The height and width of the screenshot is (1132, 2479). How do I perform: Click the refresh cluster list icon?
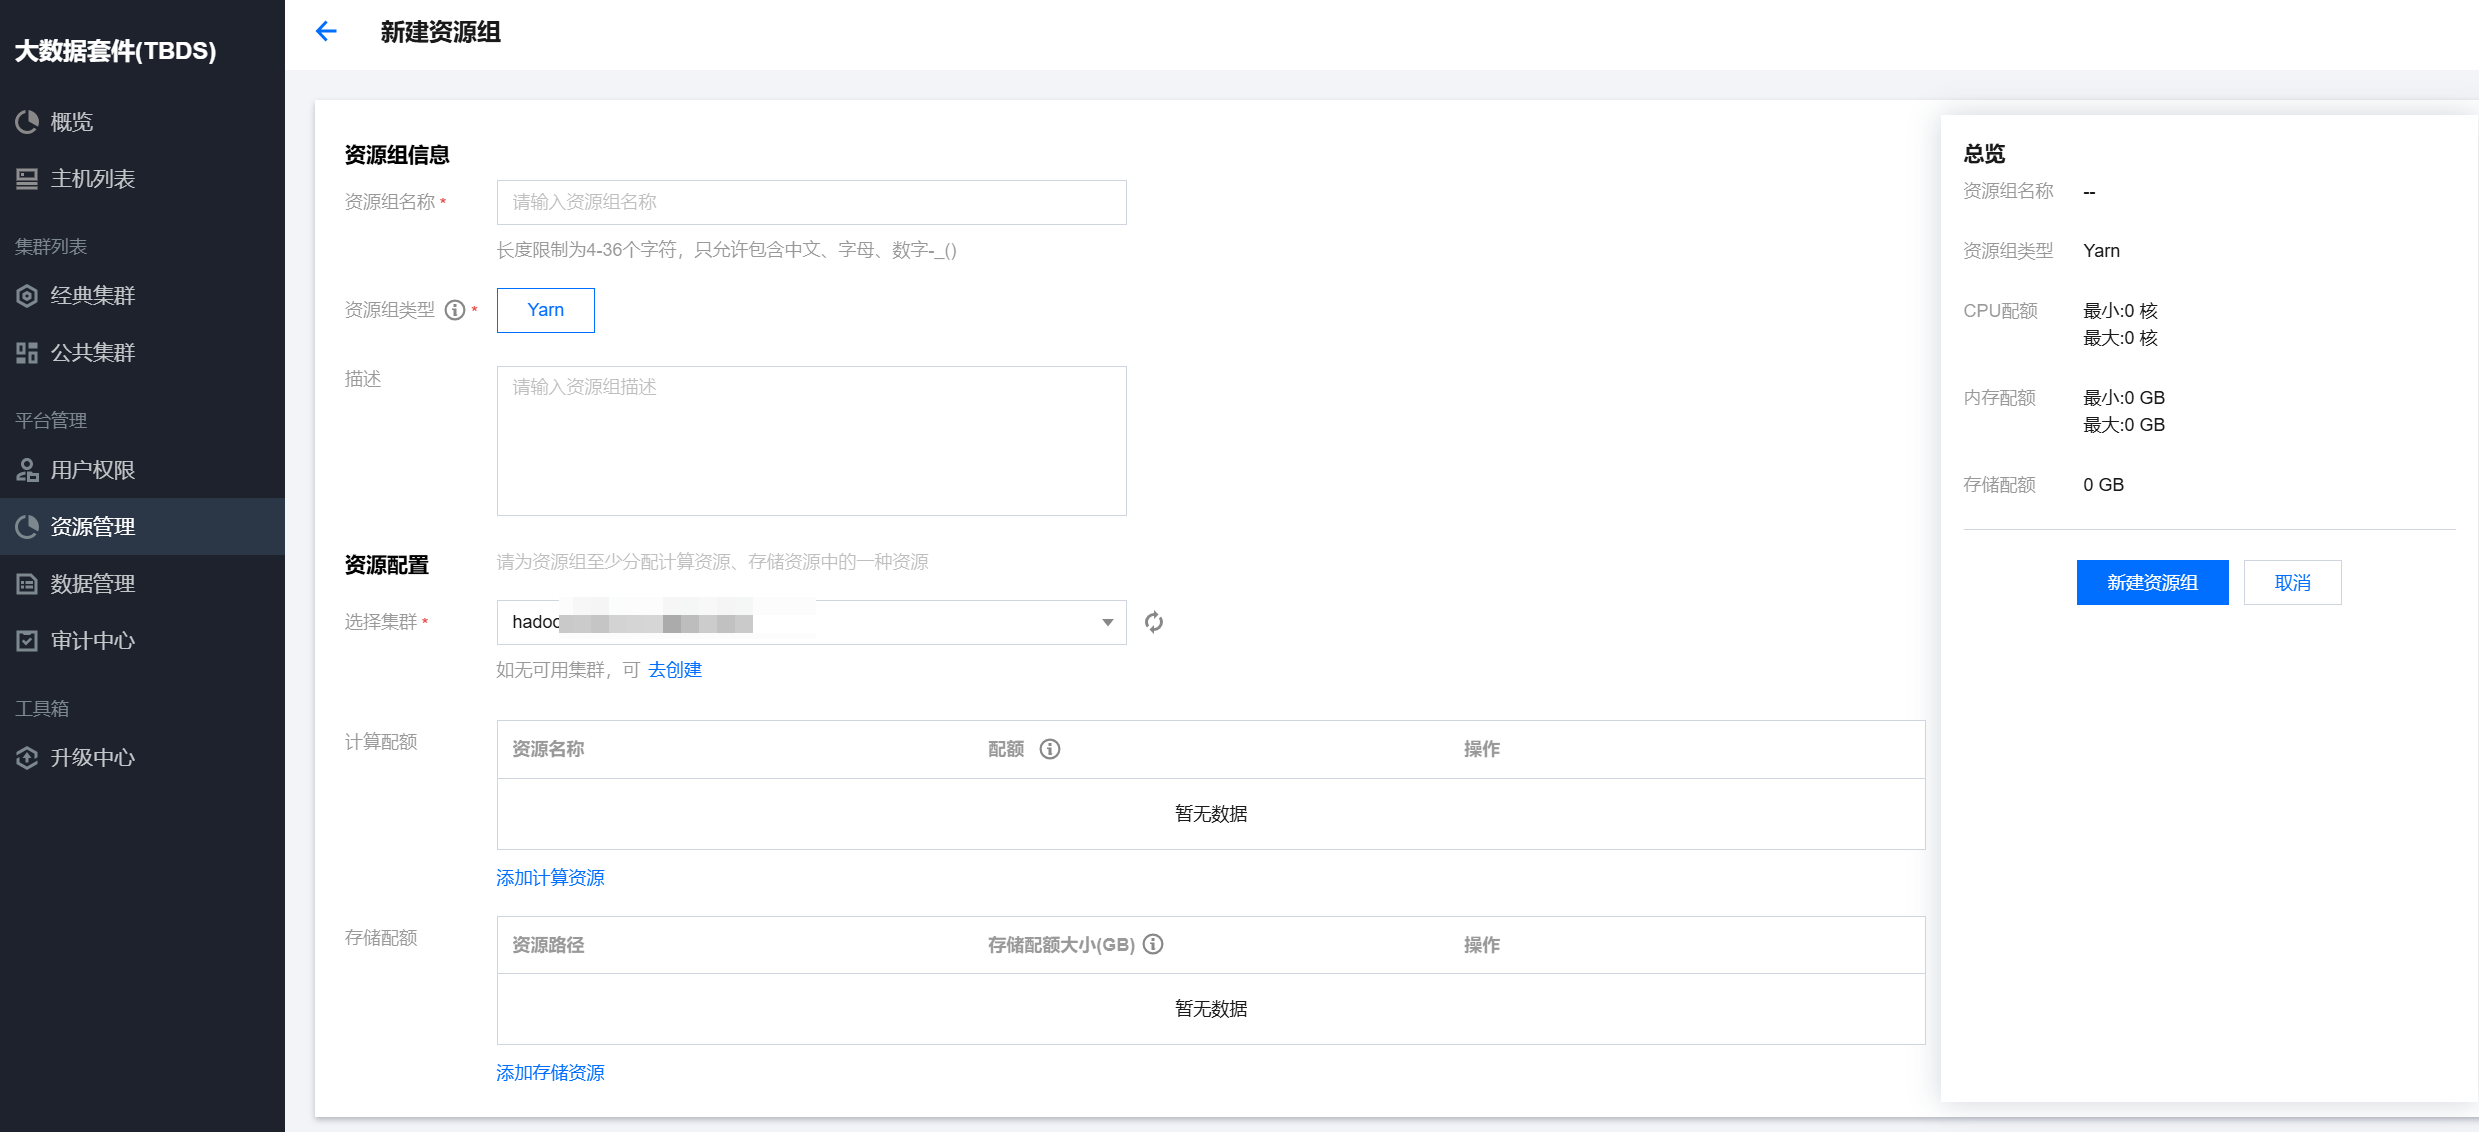(x=1154, y=622)
